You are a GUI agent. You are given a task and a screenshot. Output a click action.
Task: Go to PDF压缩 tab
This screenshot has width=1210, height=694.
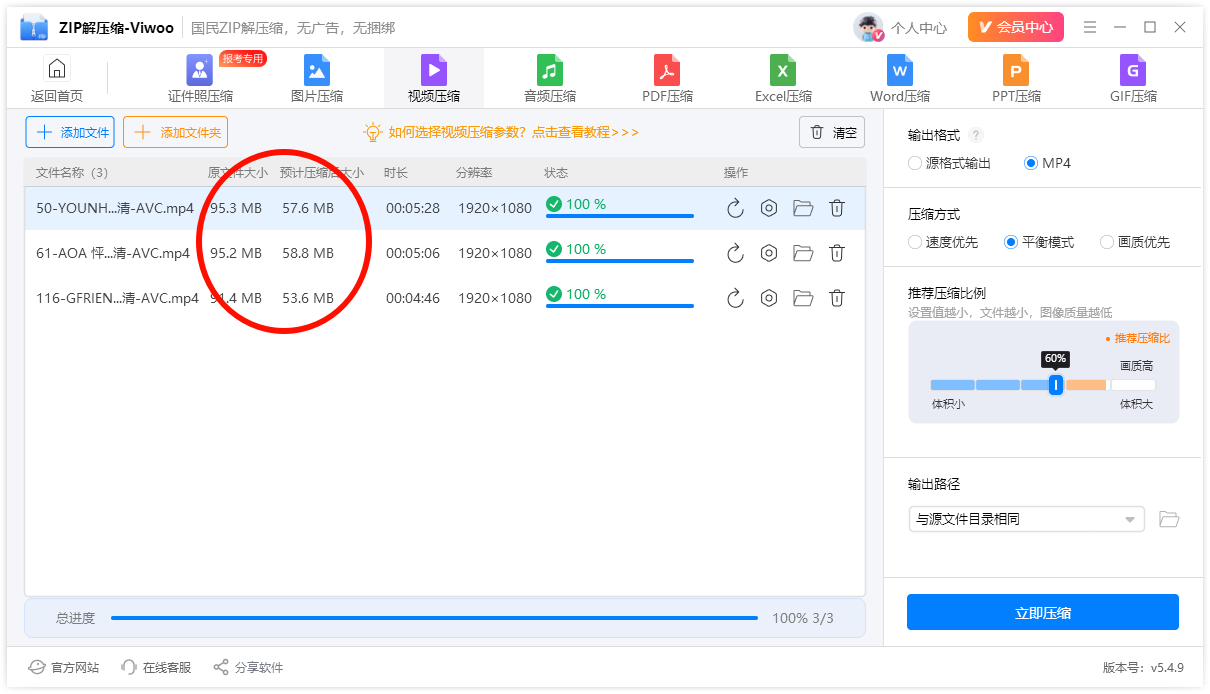(x=667, y=79)
